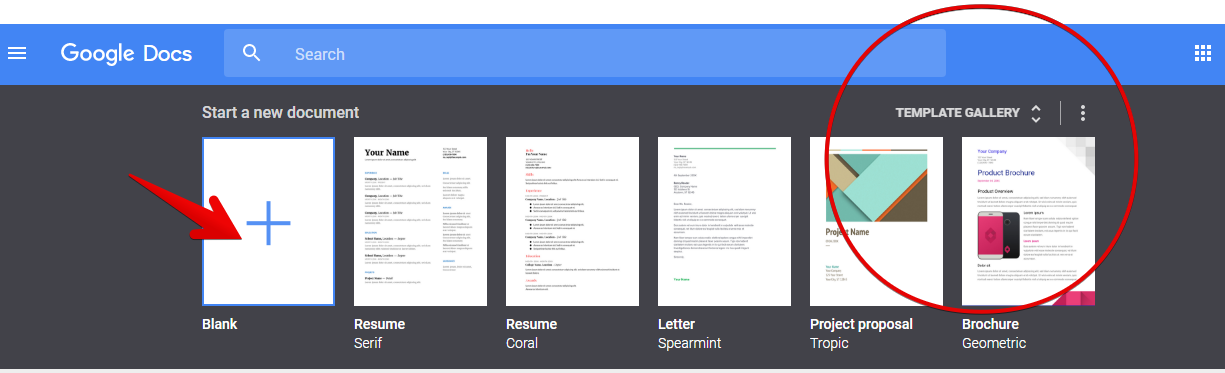Open the Brochure Geometric template
The width and height of the screenshot is (1225, 373).
click(1028, 221)
